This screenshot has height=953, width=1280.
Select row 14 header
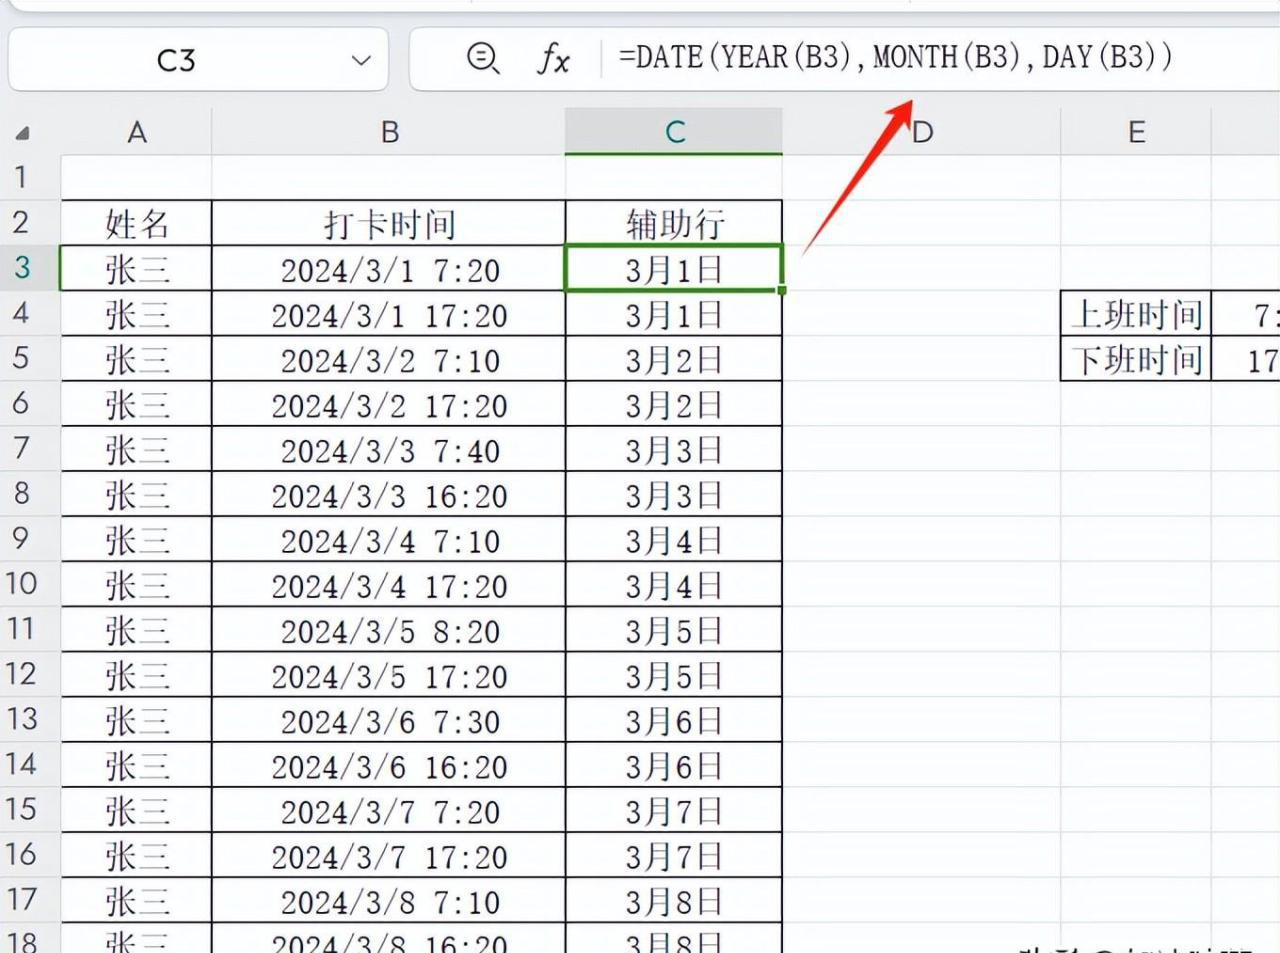click(x=30, y=764)
